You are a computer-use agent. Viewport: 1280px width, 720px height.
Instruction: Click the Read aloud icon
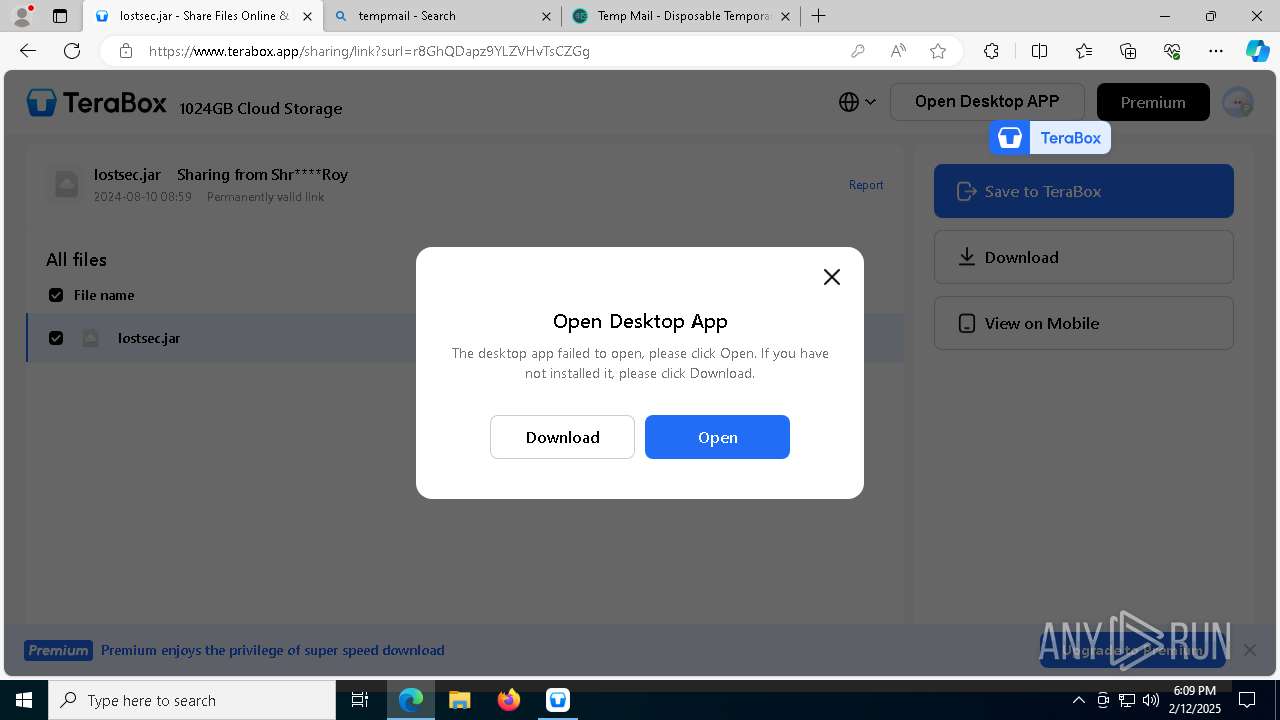[x=898, y=51]
